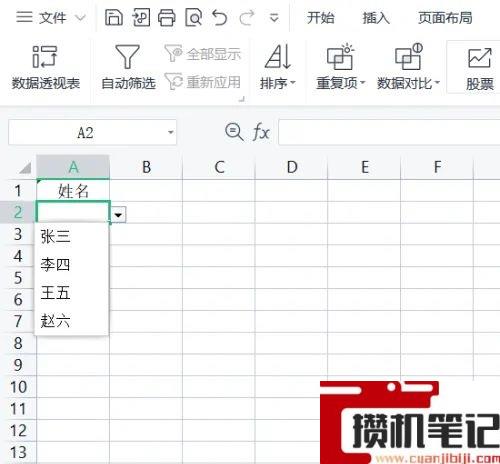500x464 pixels.
Task: Click the export/save-as icon next to Save
Action: (141, 17)
